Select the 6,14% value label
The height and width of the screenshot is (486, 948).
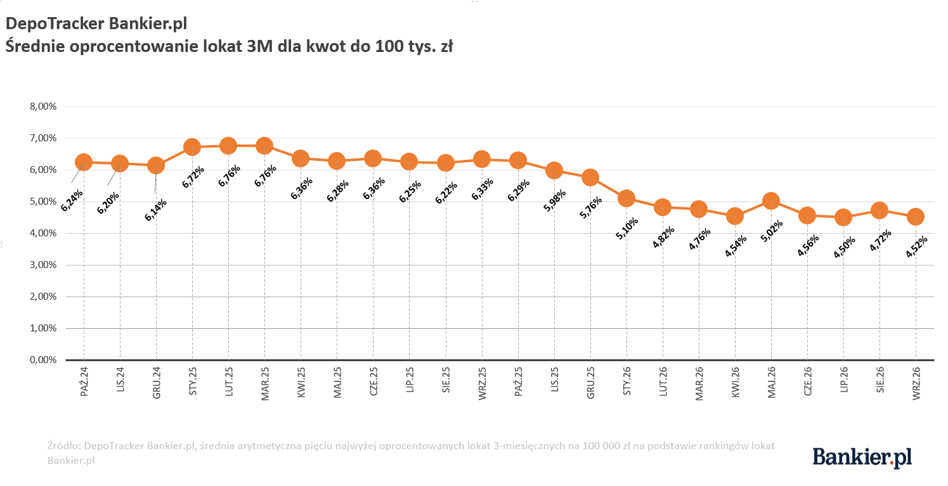point(156,209)
